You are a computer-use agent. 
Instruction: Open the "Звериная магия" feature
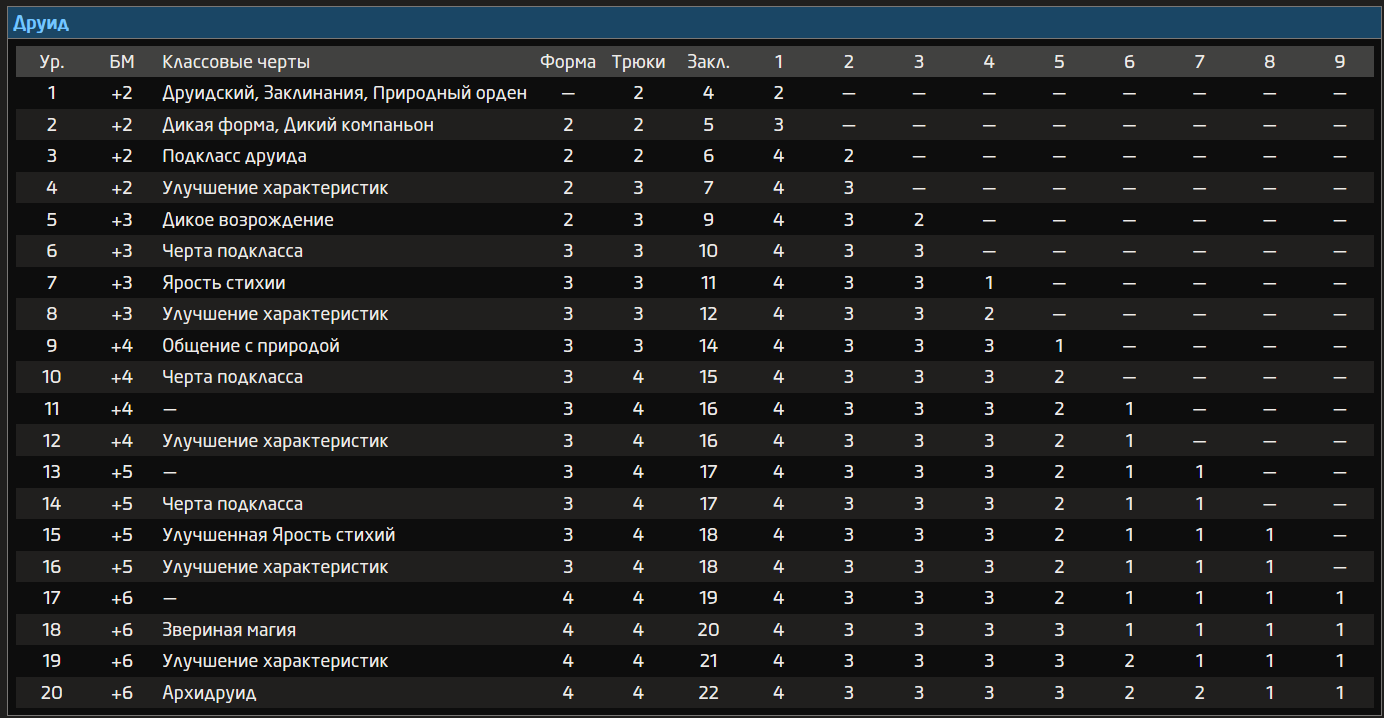229,630
